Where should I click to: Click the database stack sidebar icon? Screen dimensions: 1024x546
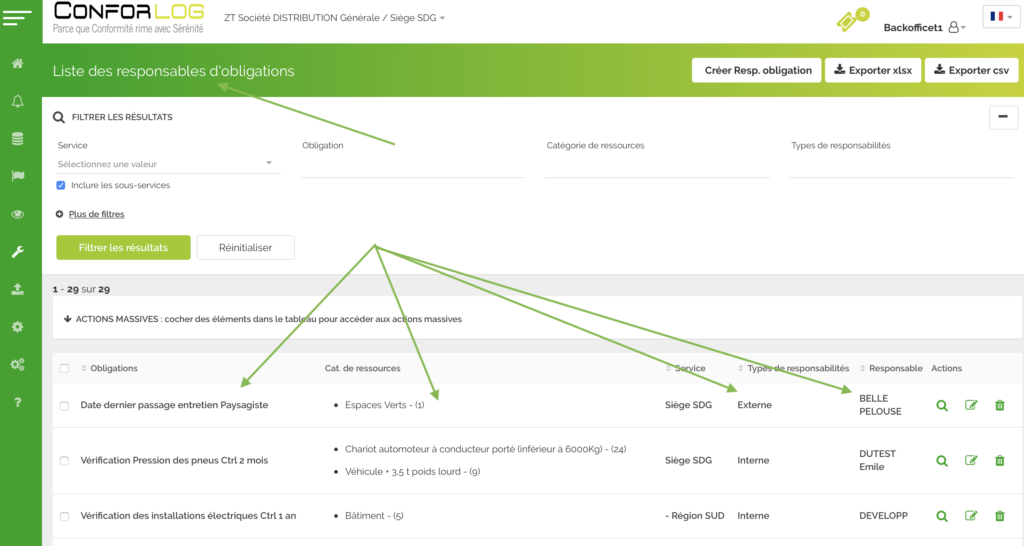tap(17, 139)
